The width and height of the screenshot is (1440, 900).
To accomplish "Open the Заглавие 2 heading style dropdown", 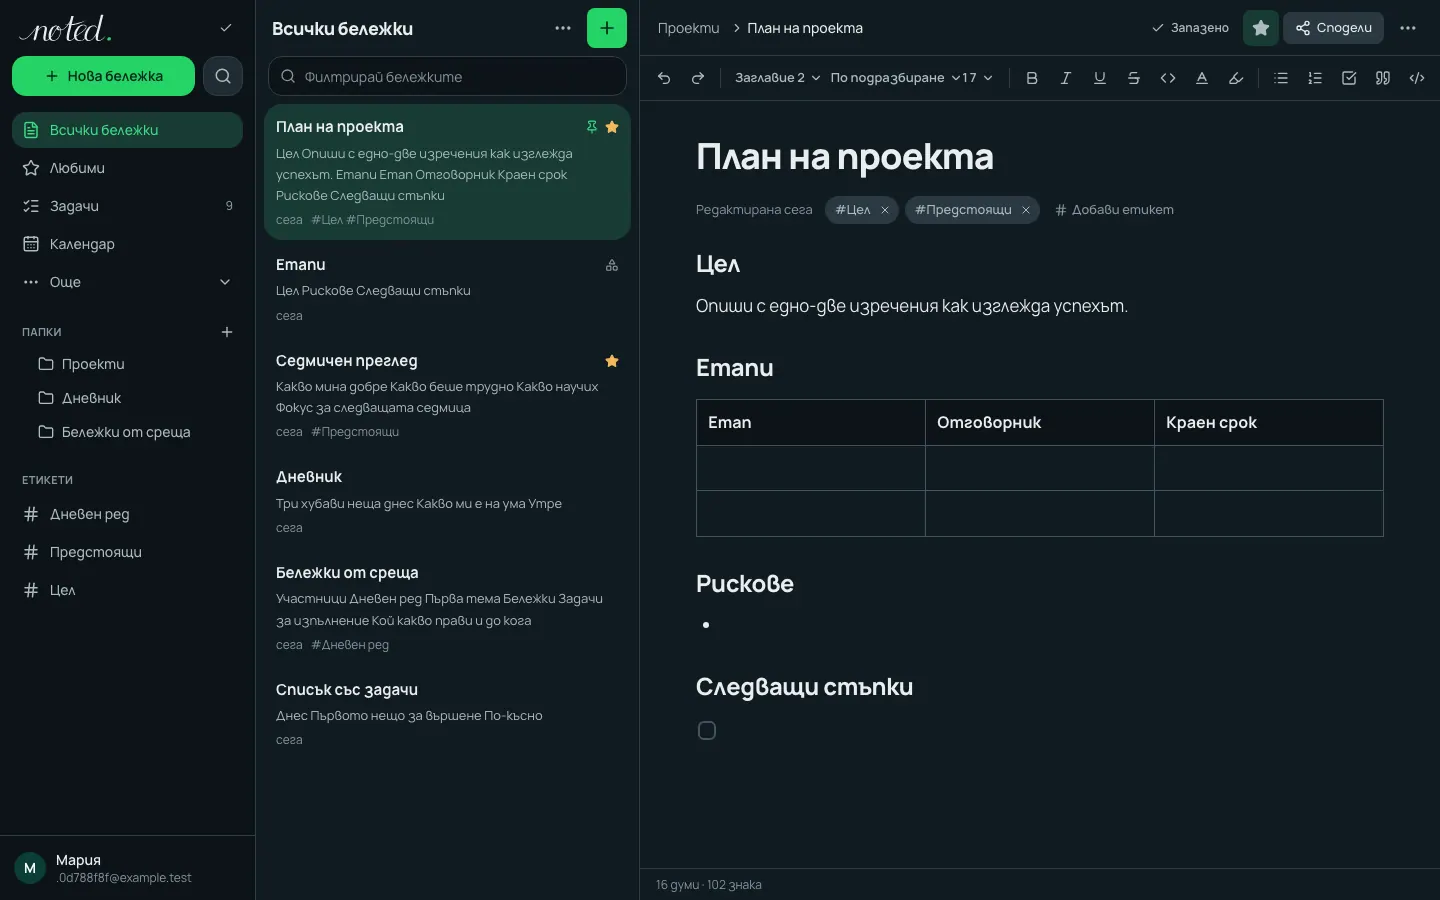I will [x=778, y=78].
